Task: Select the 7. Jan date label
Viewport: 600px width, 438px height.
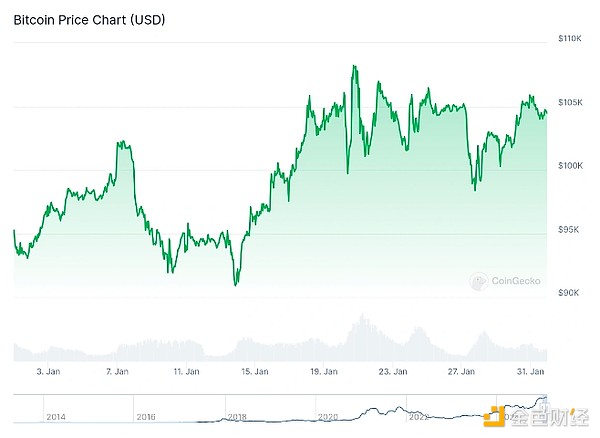Action: [x=117, y=371]
